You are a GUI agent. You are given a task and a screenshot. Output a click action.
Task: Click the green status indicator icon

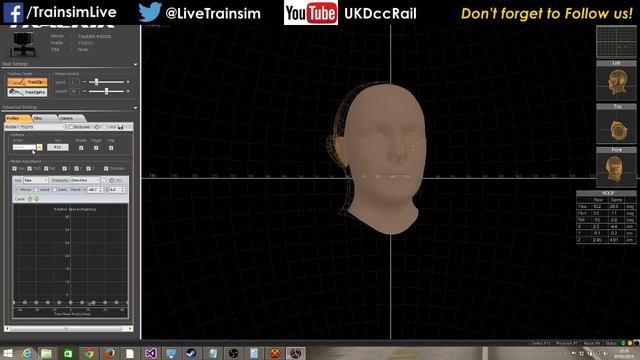[x=623, y=343]
